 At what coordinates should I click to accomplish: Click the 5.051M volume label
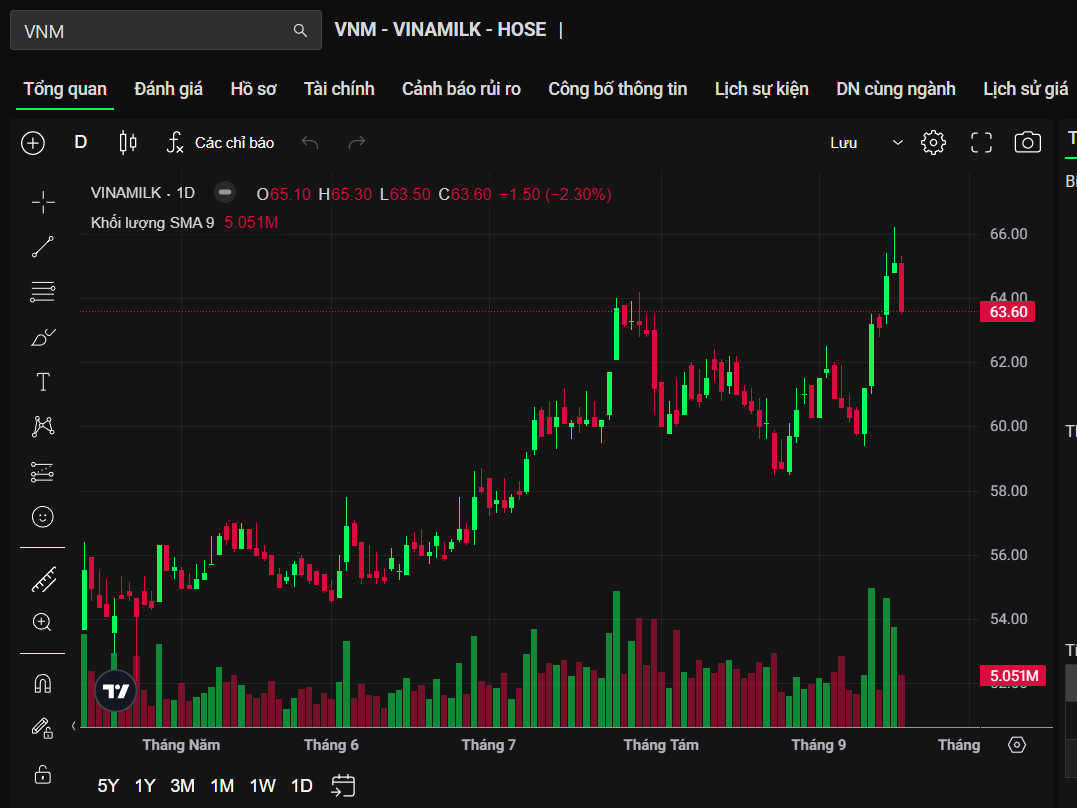pos(1013,676)
